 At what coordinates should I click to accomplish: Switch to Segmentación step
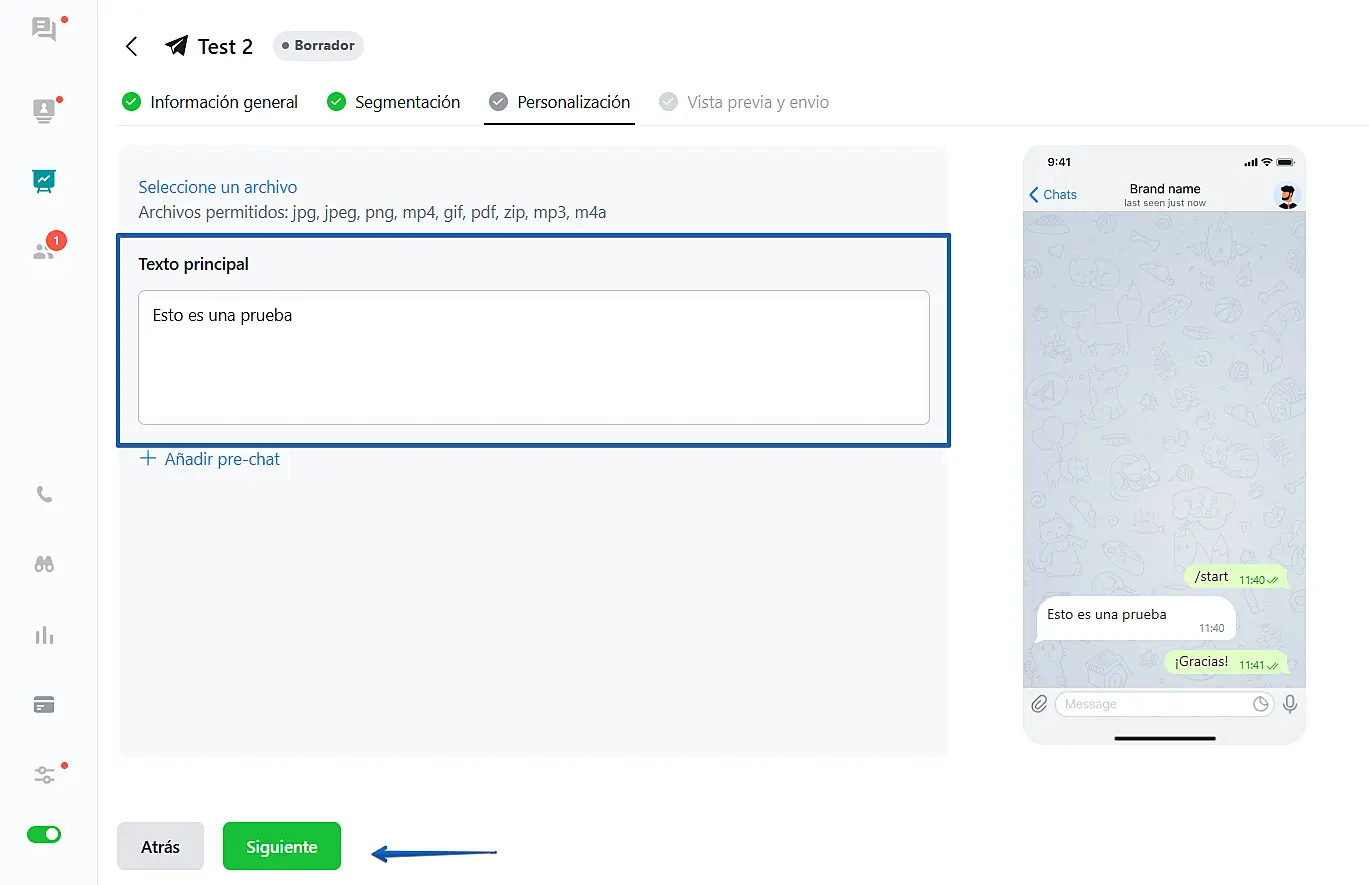tap(394, 102)
